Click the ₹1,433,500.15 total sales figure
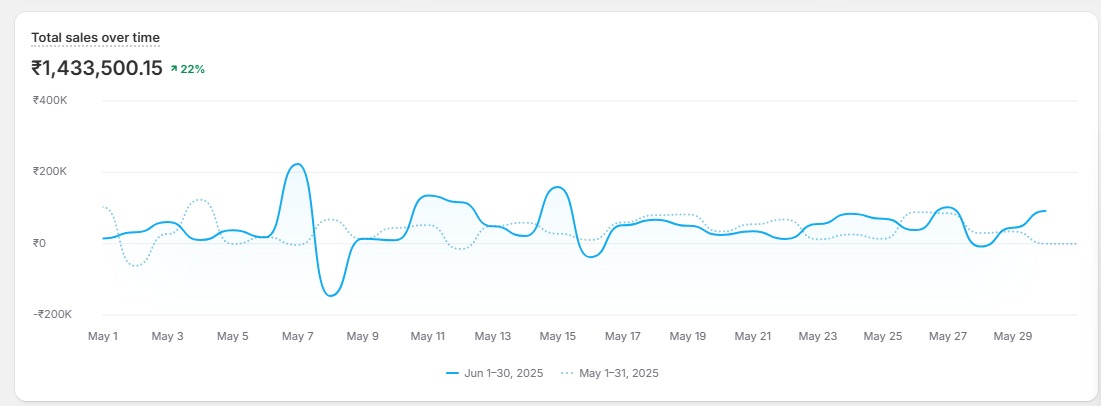 [96, 69]
